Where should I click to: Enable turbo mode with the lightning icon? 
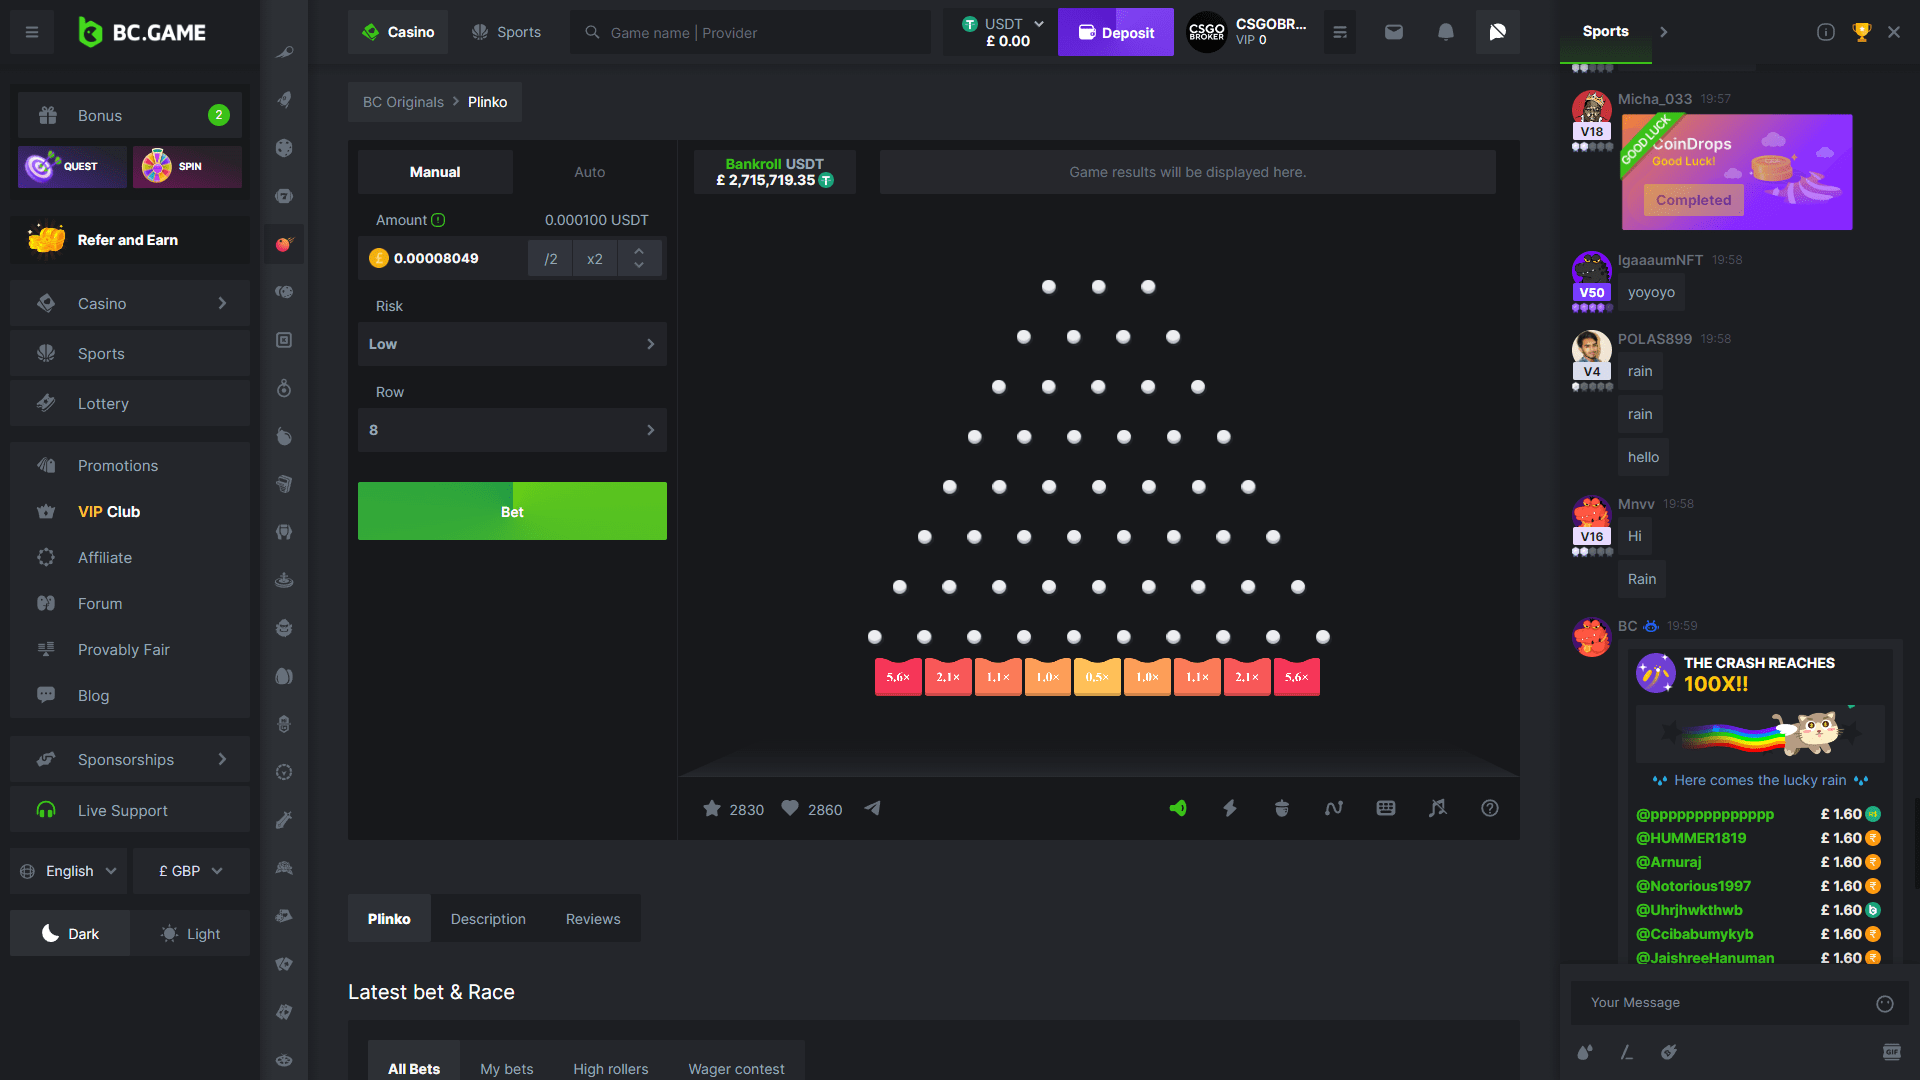click(1230, 808)
